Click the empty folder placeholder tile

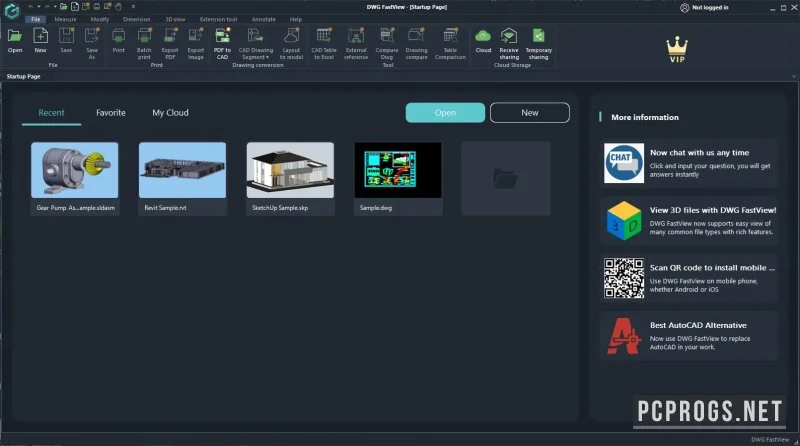(x=506, y=178)
